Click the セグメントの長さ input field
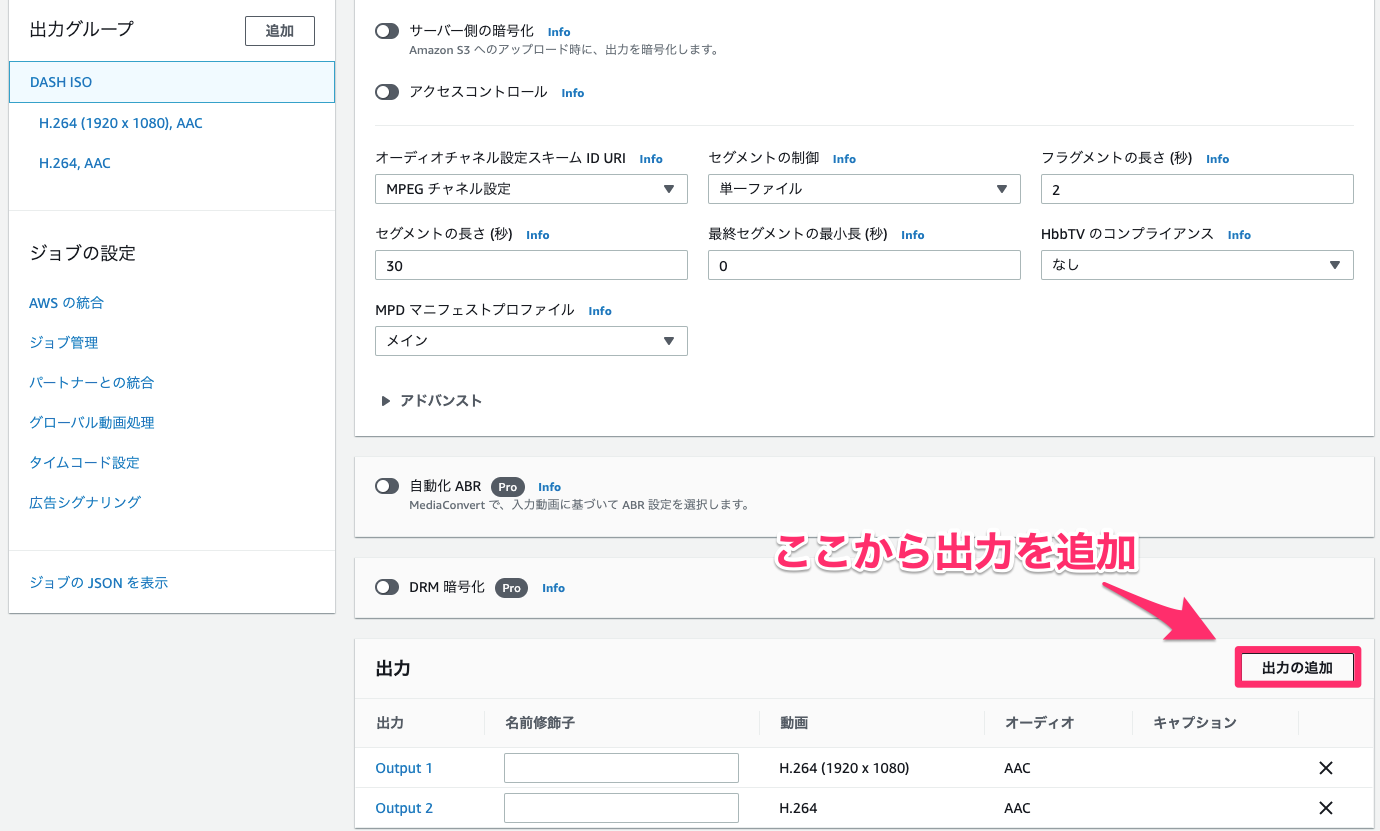This screenshot has height=831, width=1380. (531, 265)
